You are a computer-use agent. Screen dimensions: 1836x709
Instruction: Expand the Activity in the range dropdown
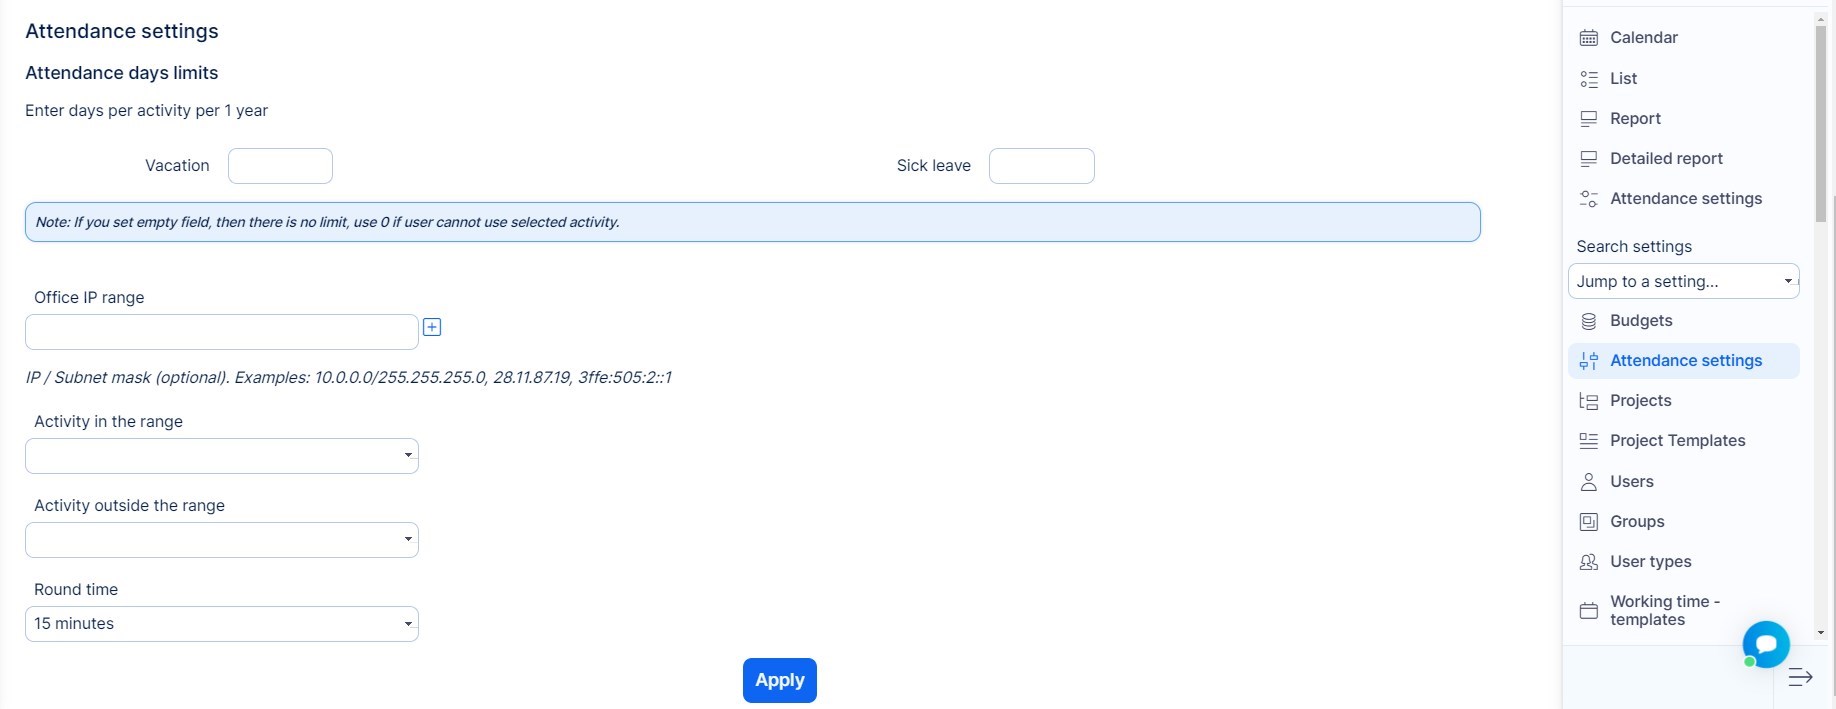pyautogui.click(x=221, y=456)
